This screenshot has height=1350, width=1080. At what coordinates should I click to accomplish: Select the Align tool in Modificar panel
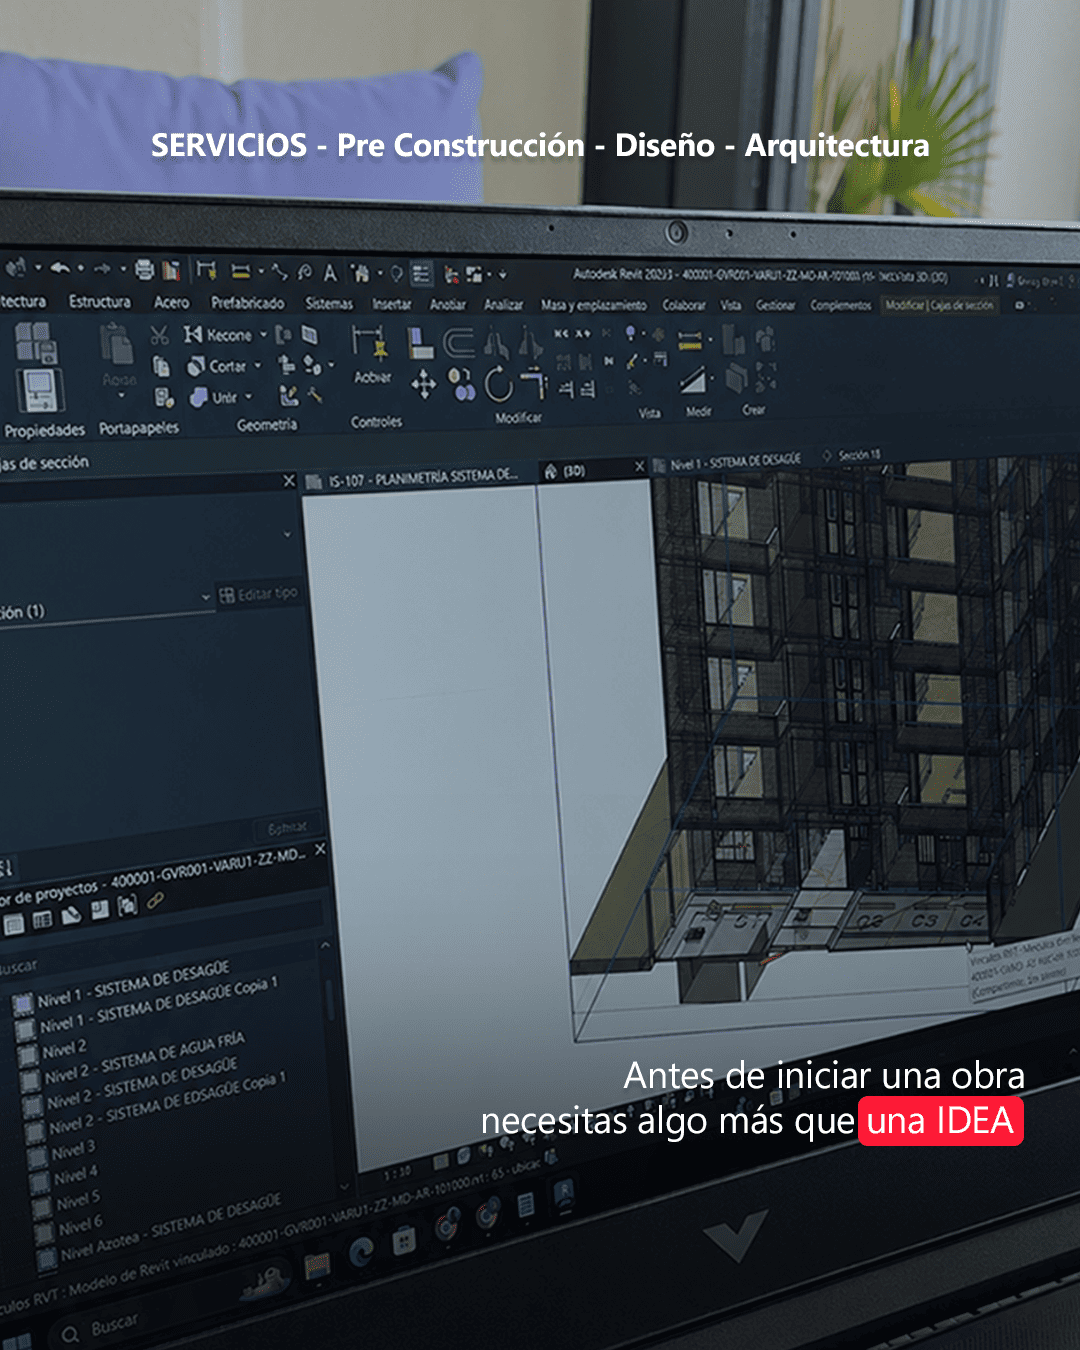coord(421,343)
